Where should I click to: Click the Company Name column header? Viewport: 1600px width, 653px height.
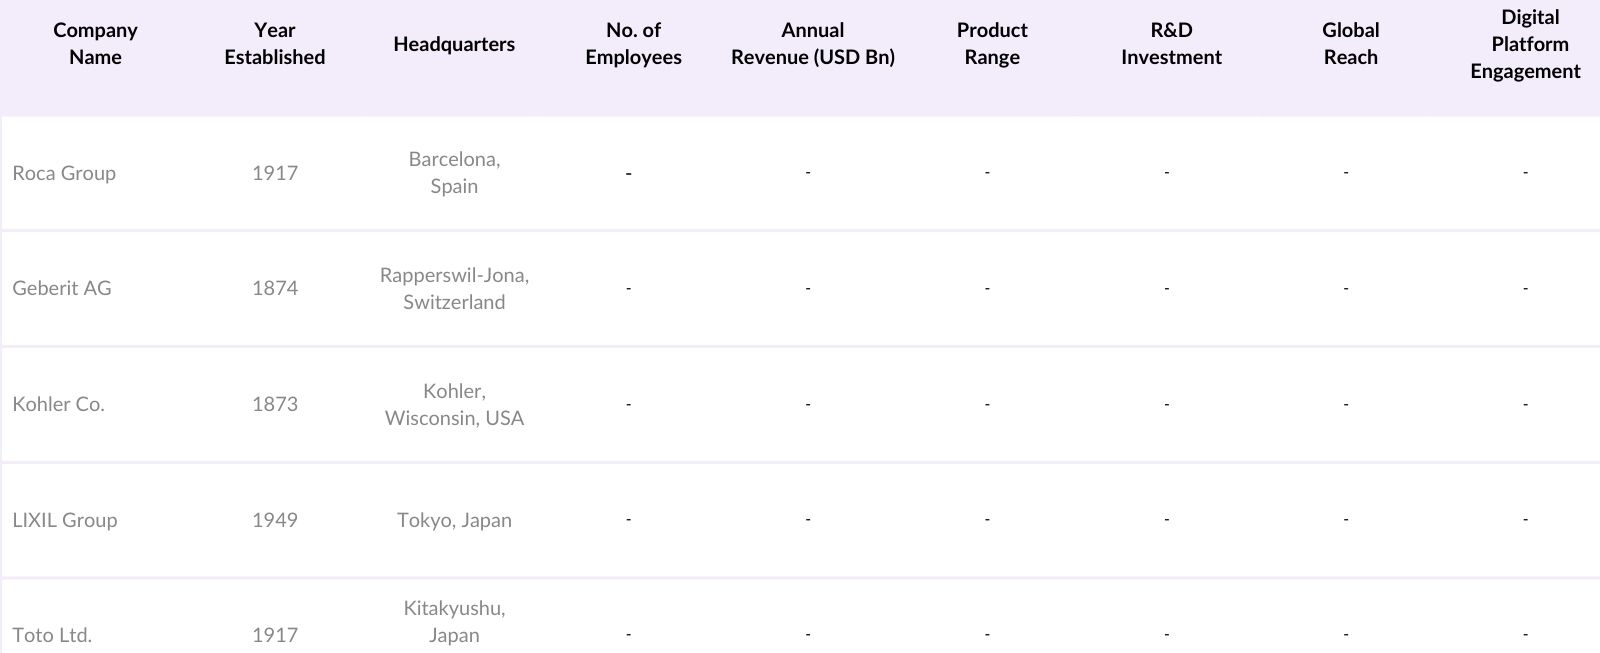tap(95, 44)
